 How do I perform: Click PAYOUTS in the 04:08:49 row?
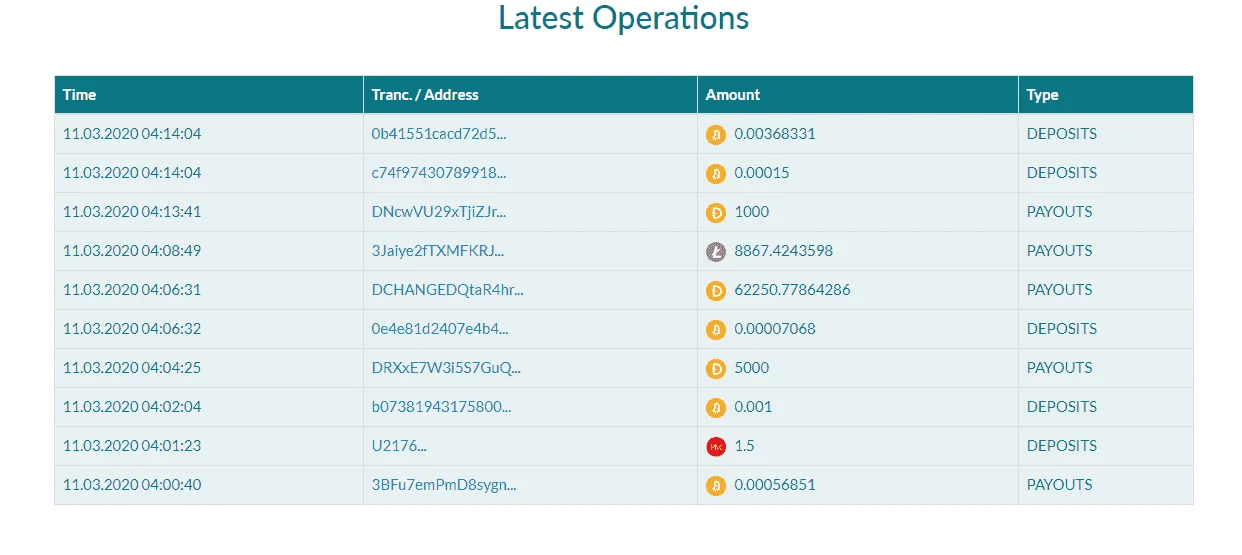[x=1060, y=251]
